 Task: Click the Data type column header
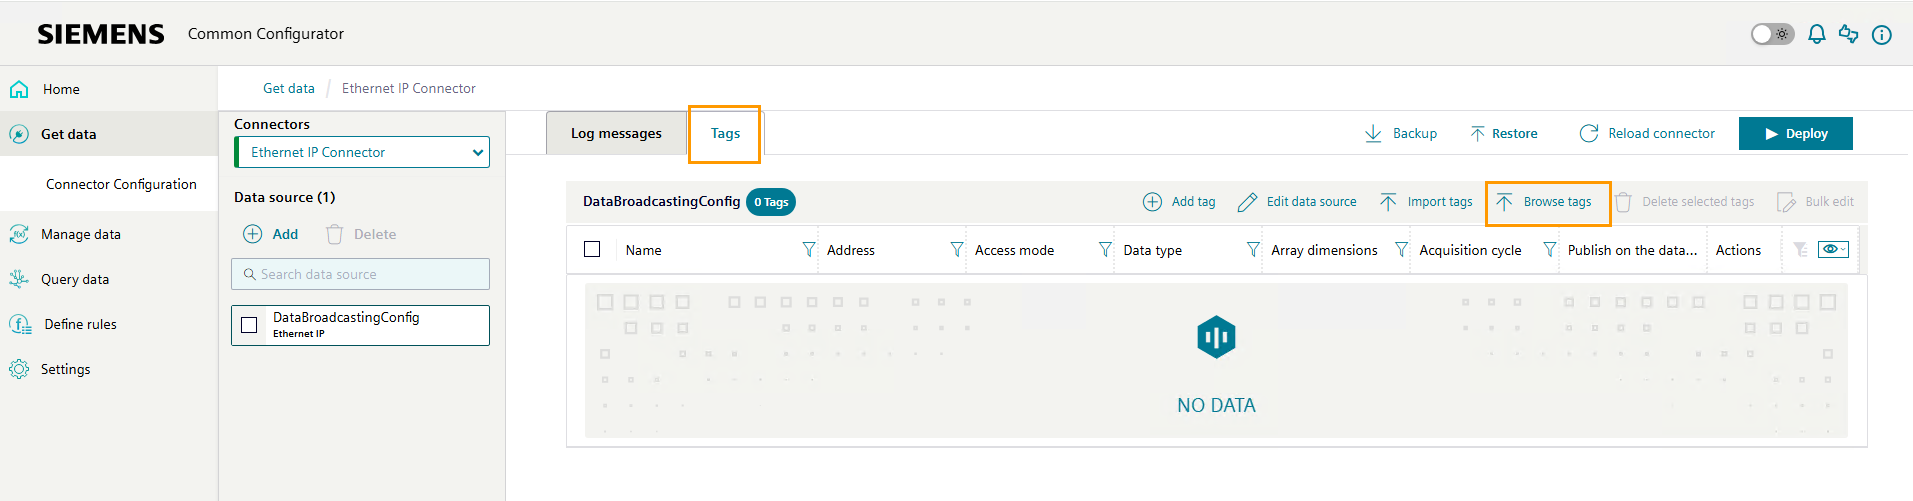(x=1152, y=250)
